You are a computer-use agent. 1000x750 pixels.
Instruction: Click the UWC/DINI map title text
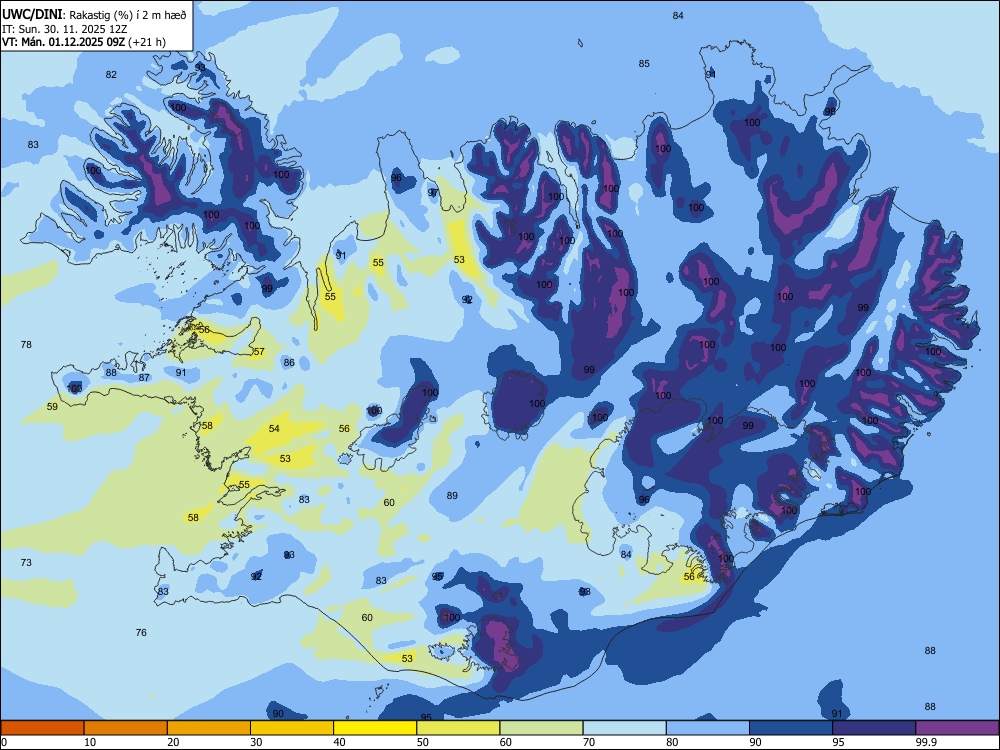[x=33, y=14]
